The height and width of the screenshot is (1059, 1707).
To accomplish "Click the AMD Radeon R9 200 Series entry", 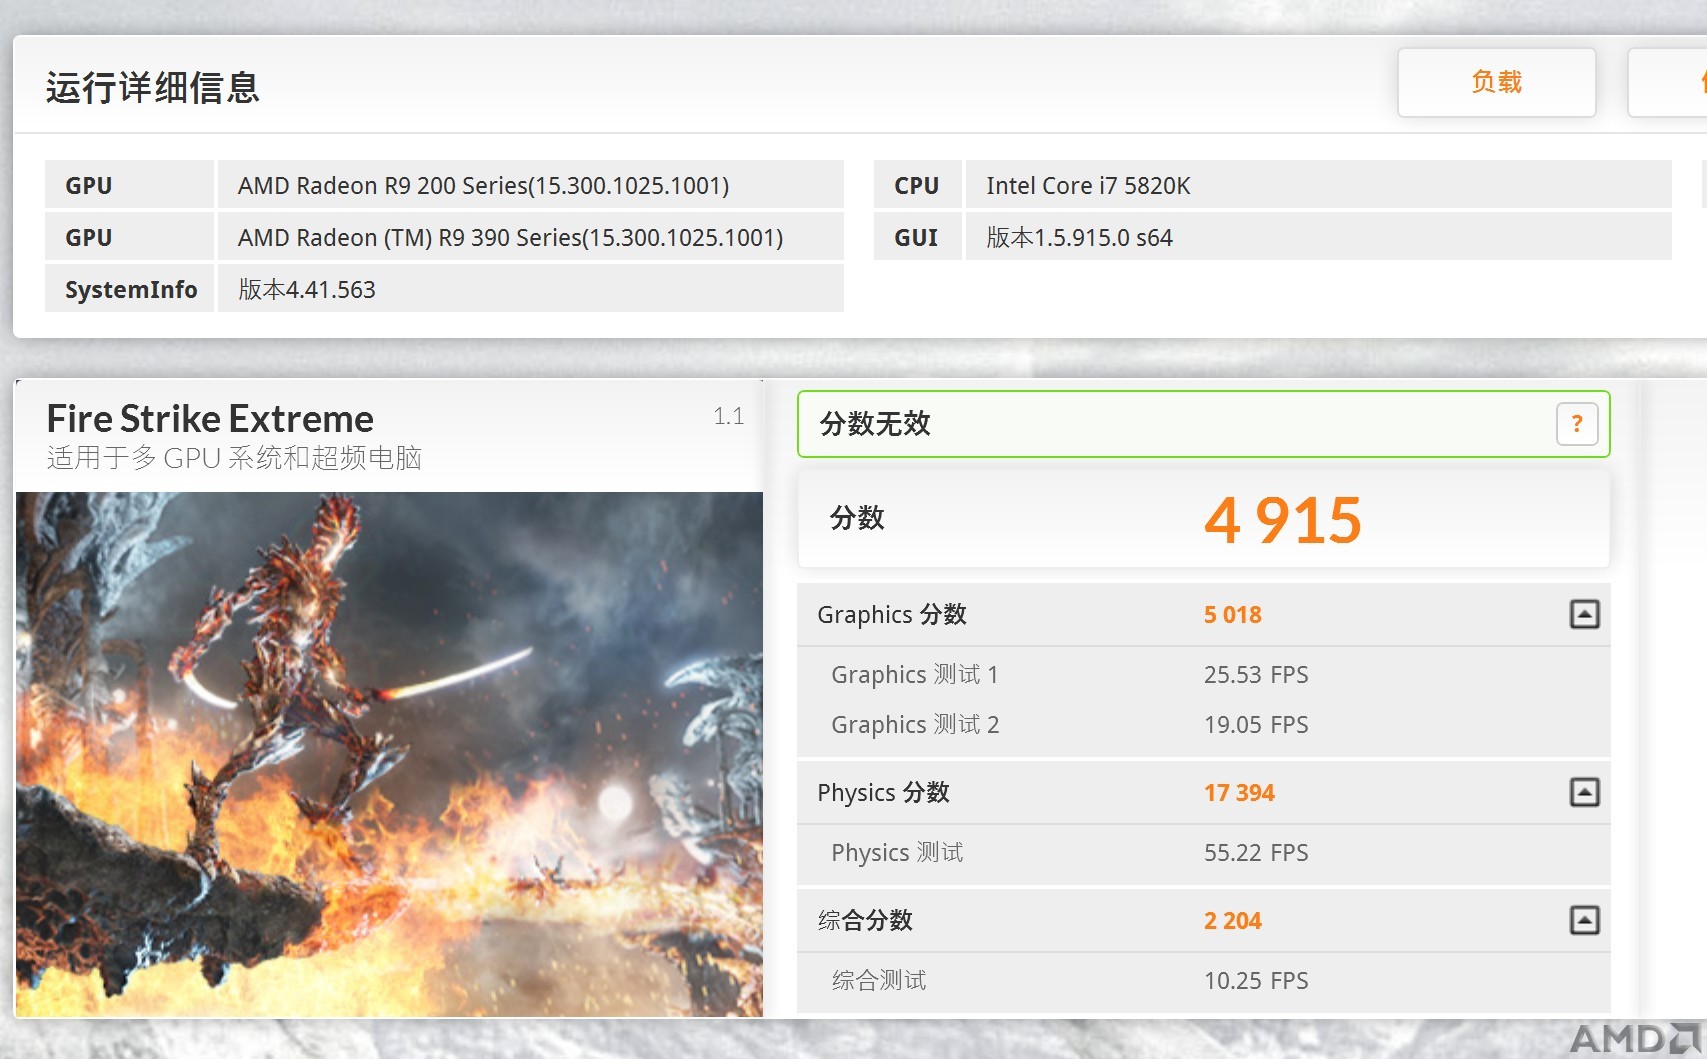I will click(531, 185).
